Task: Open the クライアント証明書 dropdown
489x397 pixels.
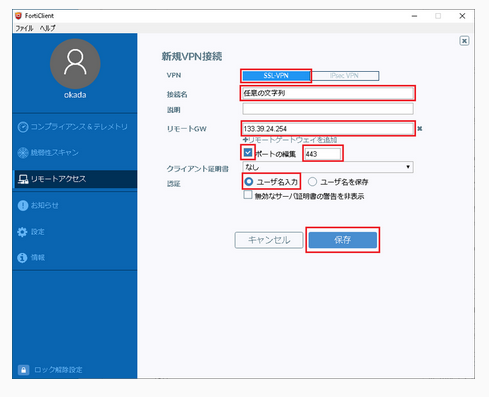Action: pos(328,167)
